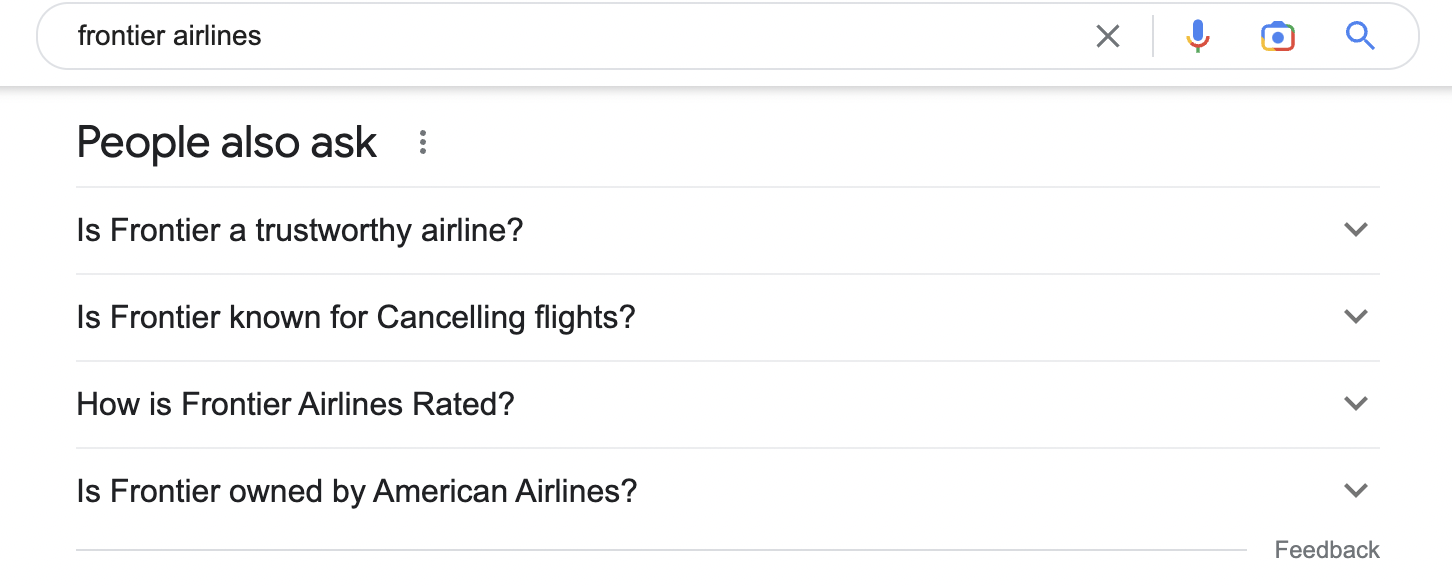Send Feedback on People also ask
This screenshot has height=586, width=1452.
[x=1327, y=549]
